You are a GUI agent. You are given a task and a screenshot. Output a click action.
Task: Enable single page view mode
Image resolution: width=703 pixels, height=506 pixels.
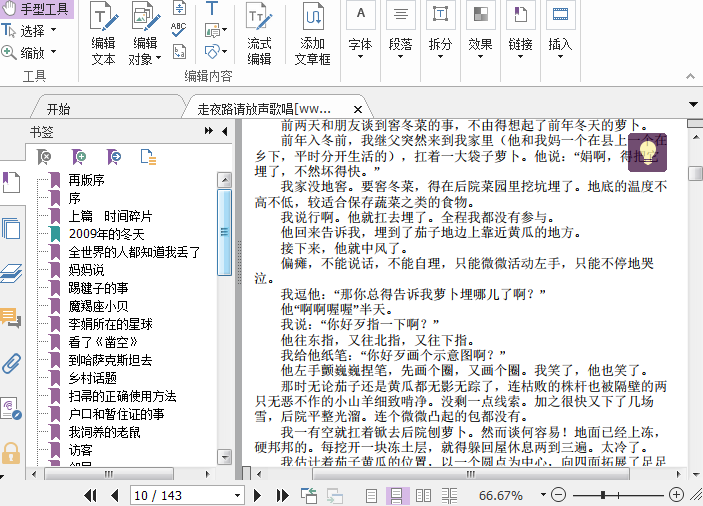pos(371,495)
